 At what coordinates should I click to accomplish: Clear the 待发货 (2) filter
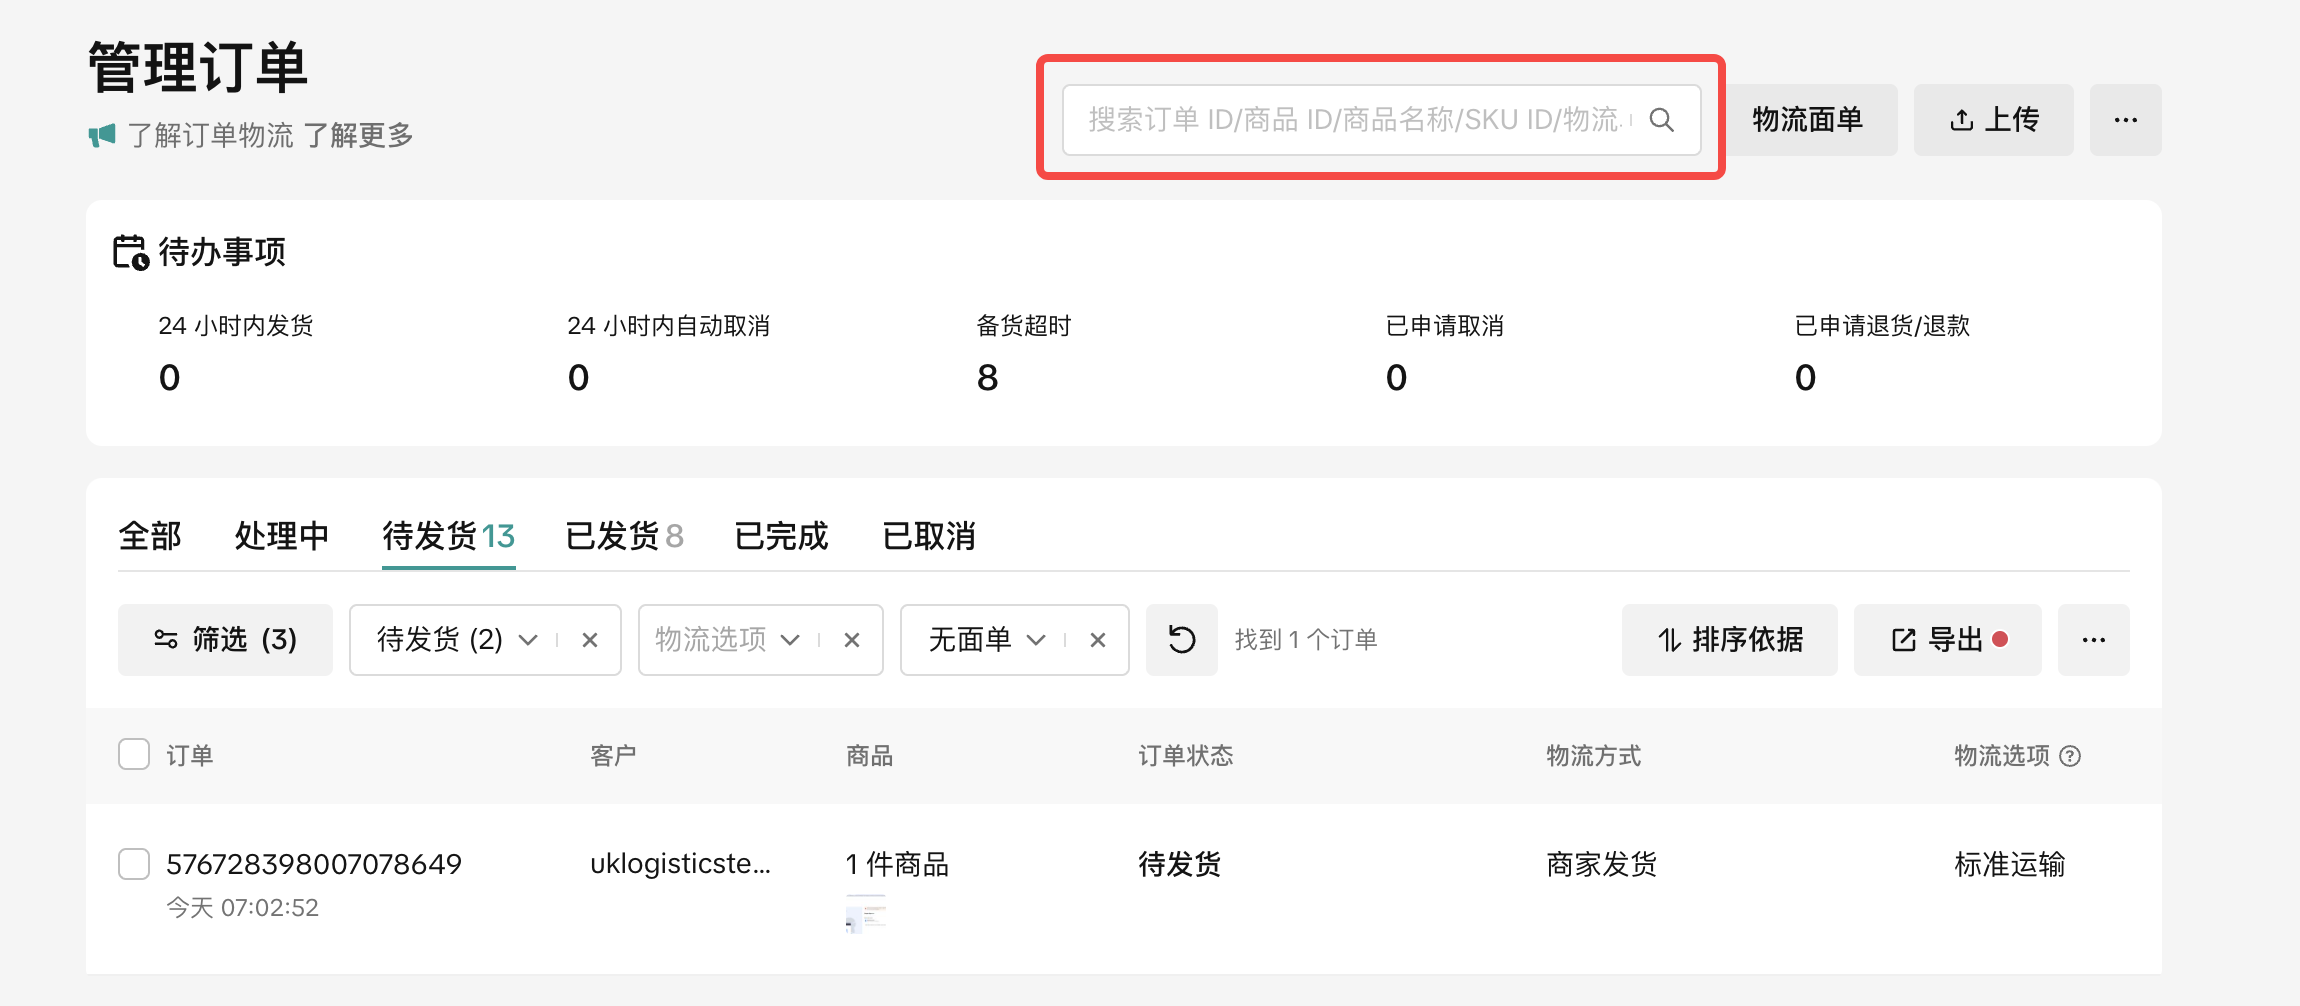tap(590, 640)
